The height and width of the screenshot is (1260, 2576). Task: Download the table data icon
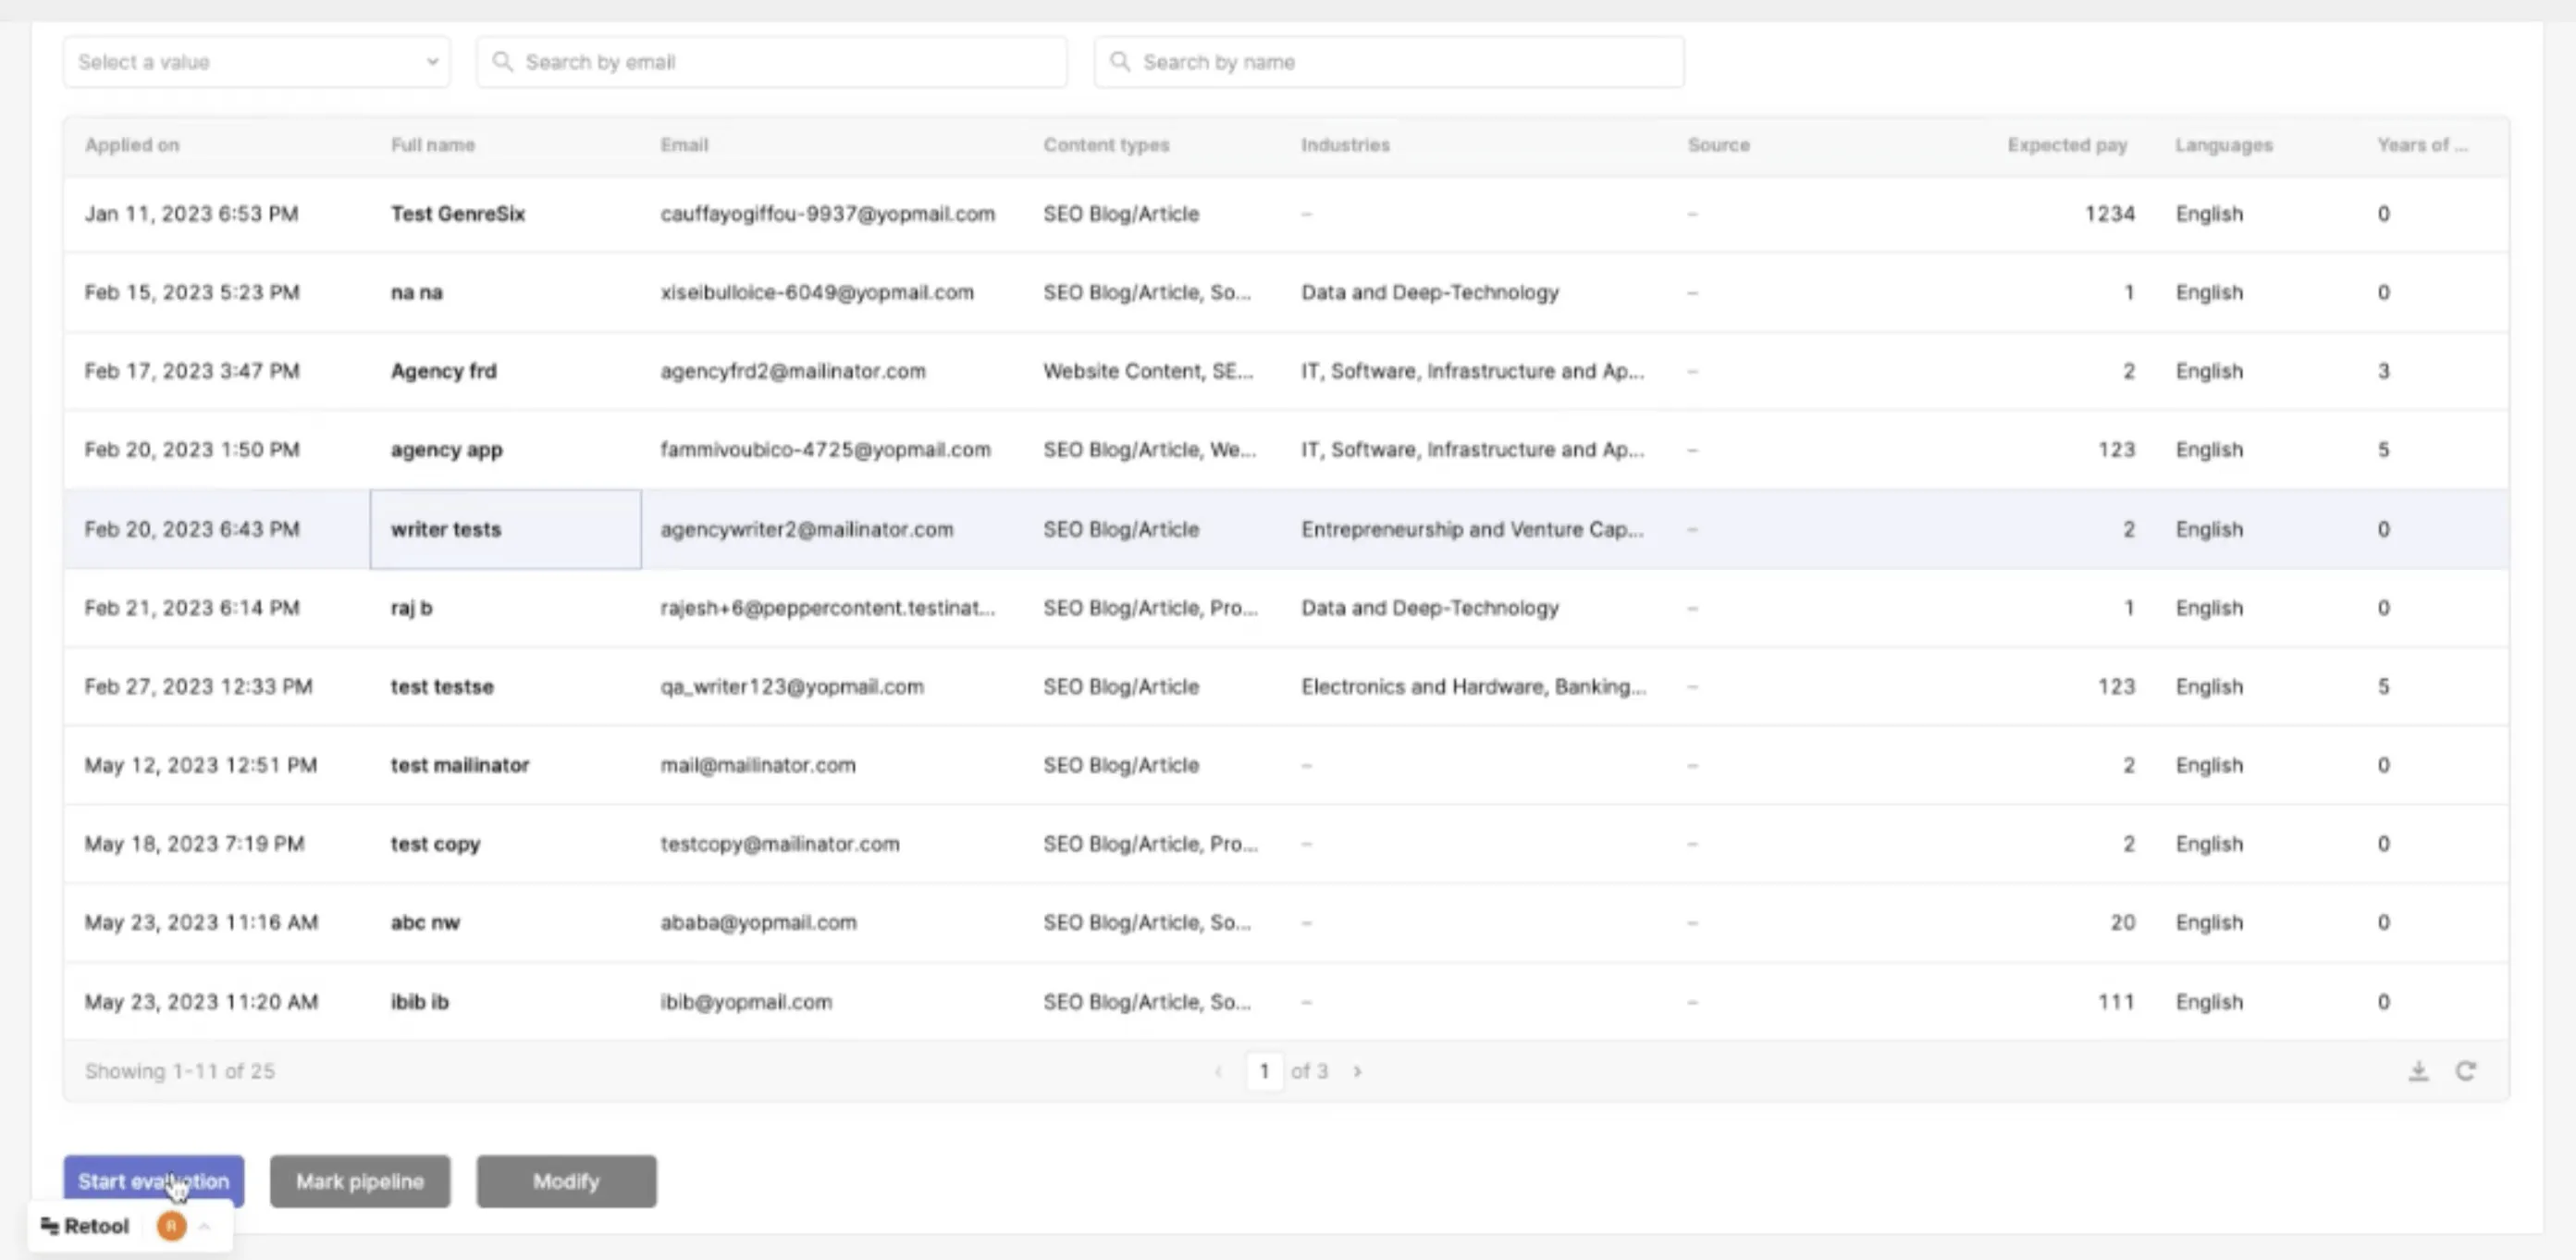[2418, 1071]
